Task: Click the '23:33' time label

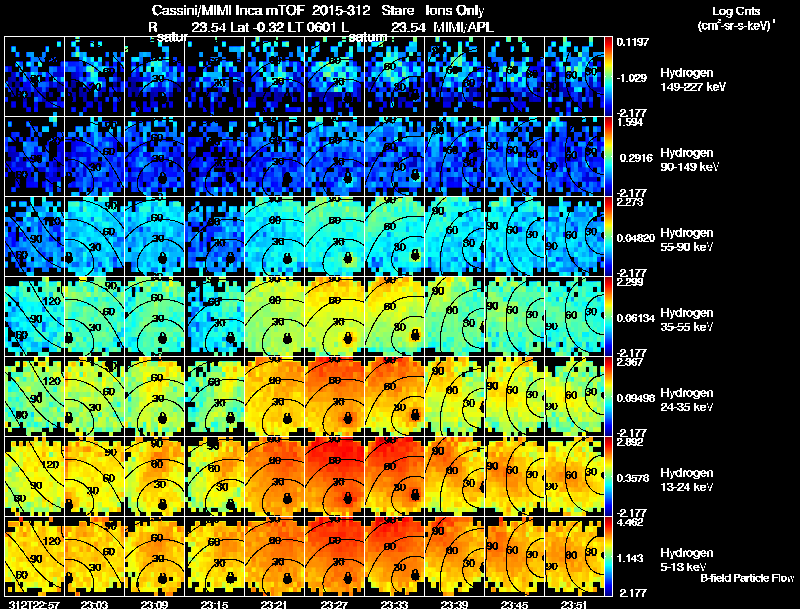Action: point(394,604)
